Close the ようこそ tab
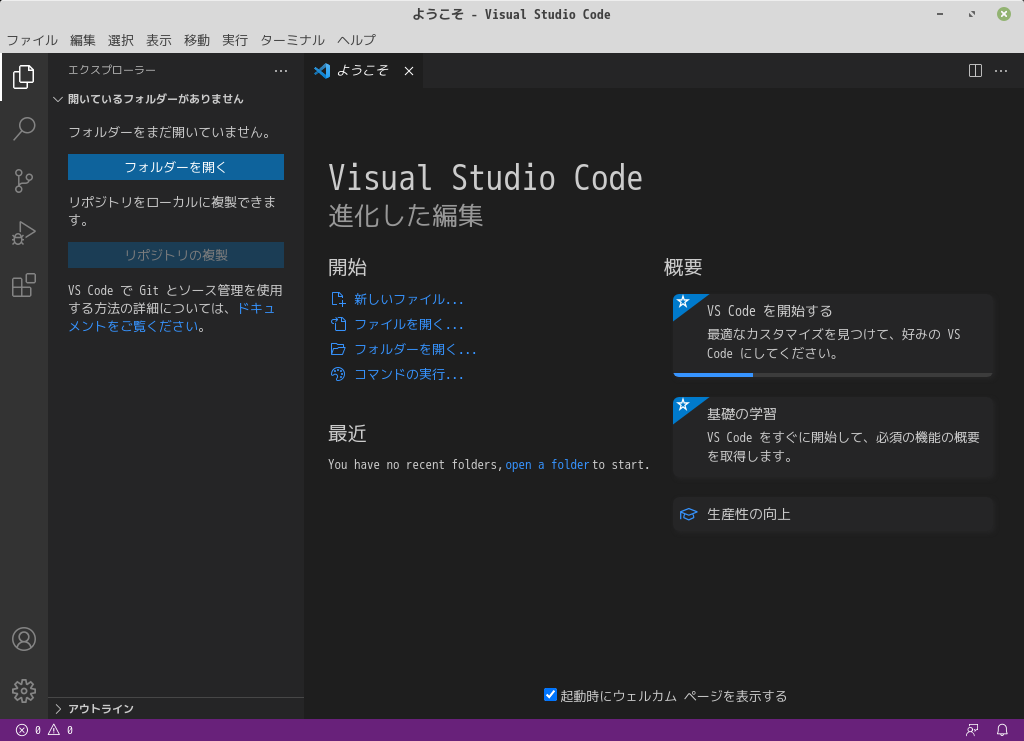Image resolution: width=1024 pixels, height=741 pixels. point(409,71)
